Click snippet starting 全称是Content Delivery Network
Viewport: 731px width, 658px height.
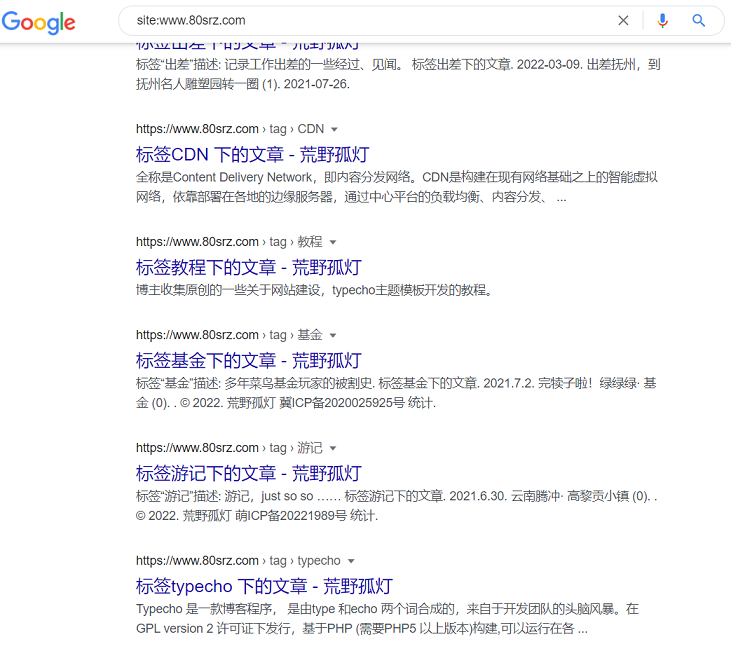coord(397,187)
